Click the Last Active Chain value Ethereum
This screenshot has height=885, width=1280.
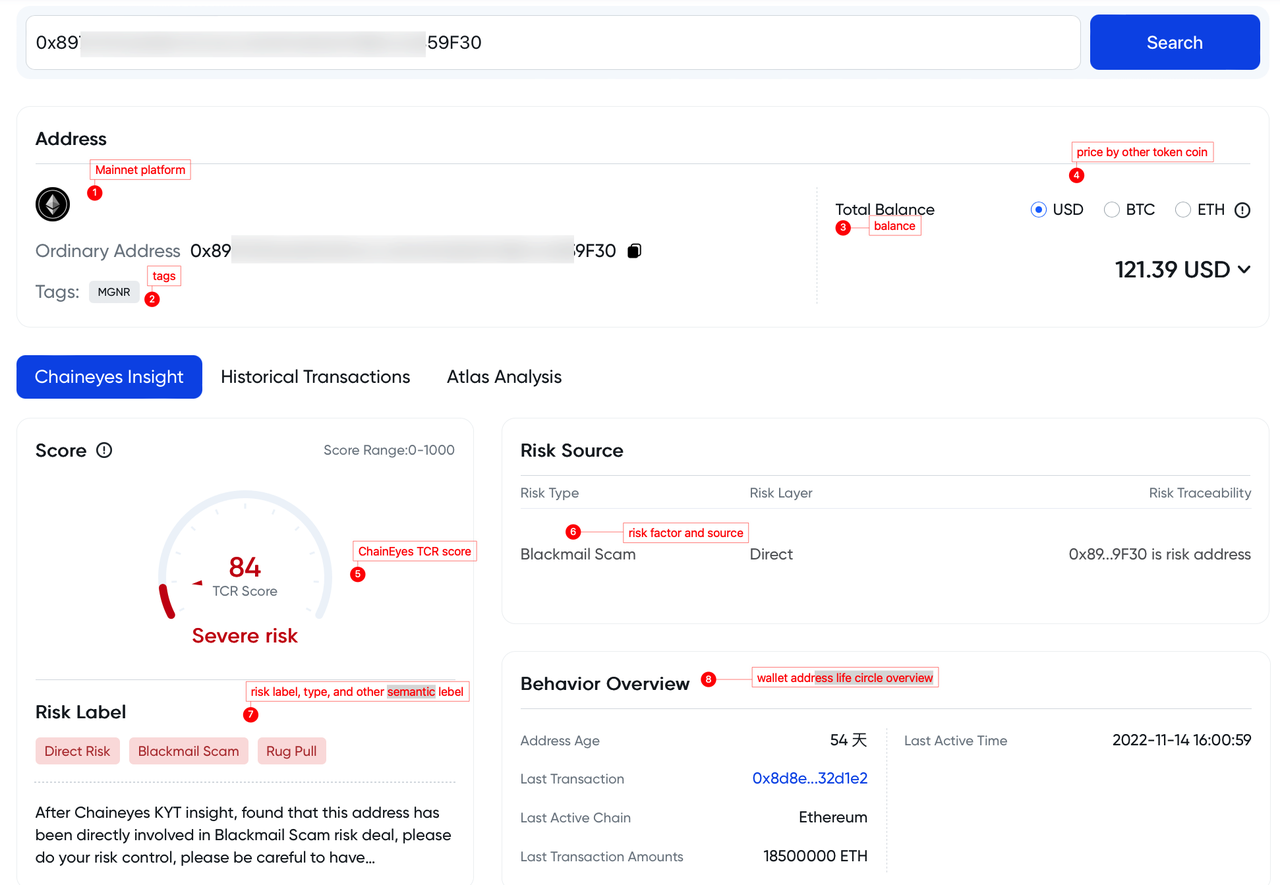(x=833, y=817)
